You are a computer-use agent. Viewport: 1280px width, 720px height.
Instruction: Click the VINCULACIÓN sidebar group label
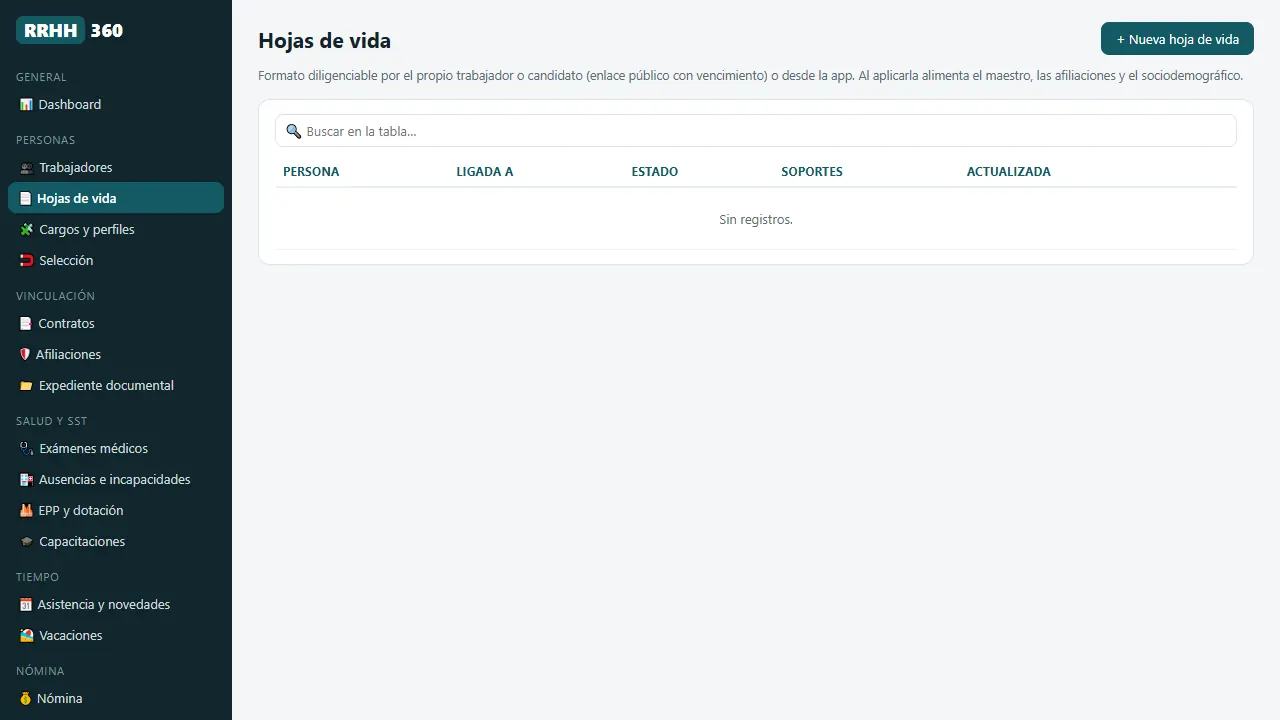tap(56, 296)
